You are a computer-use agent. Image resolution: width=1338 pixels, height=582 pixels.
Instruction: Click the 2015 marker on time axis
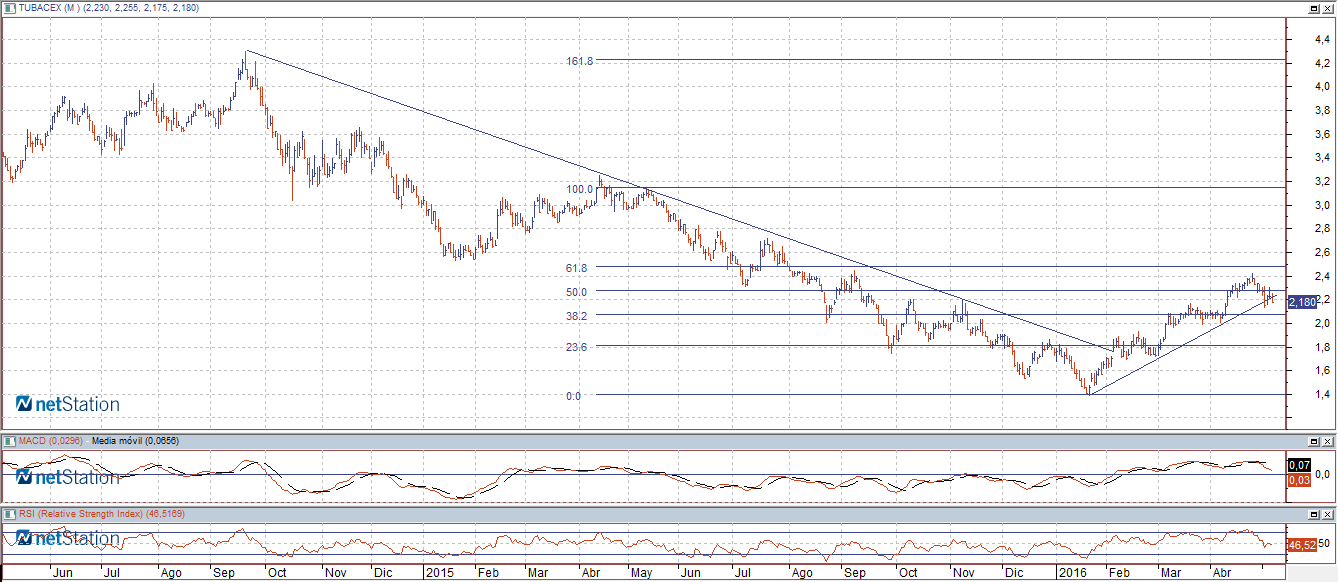pos(440,574)
